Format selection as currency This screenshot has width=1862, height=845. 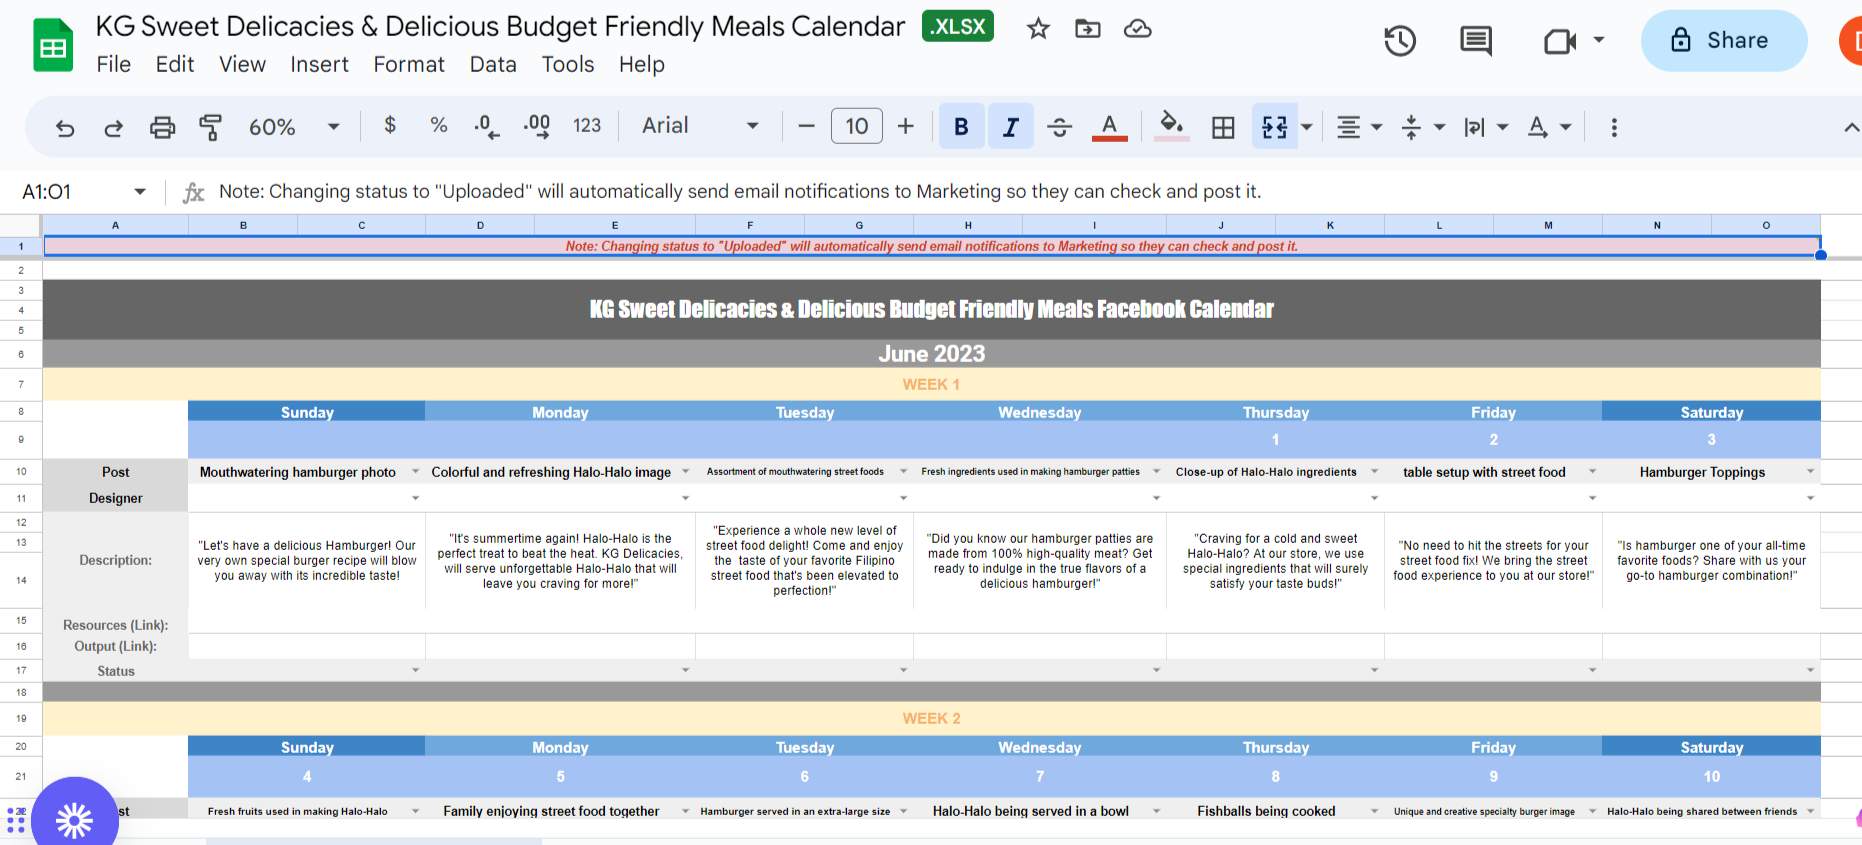coord(390,125)
